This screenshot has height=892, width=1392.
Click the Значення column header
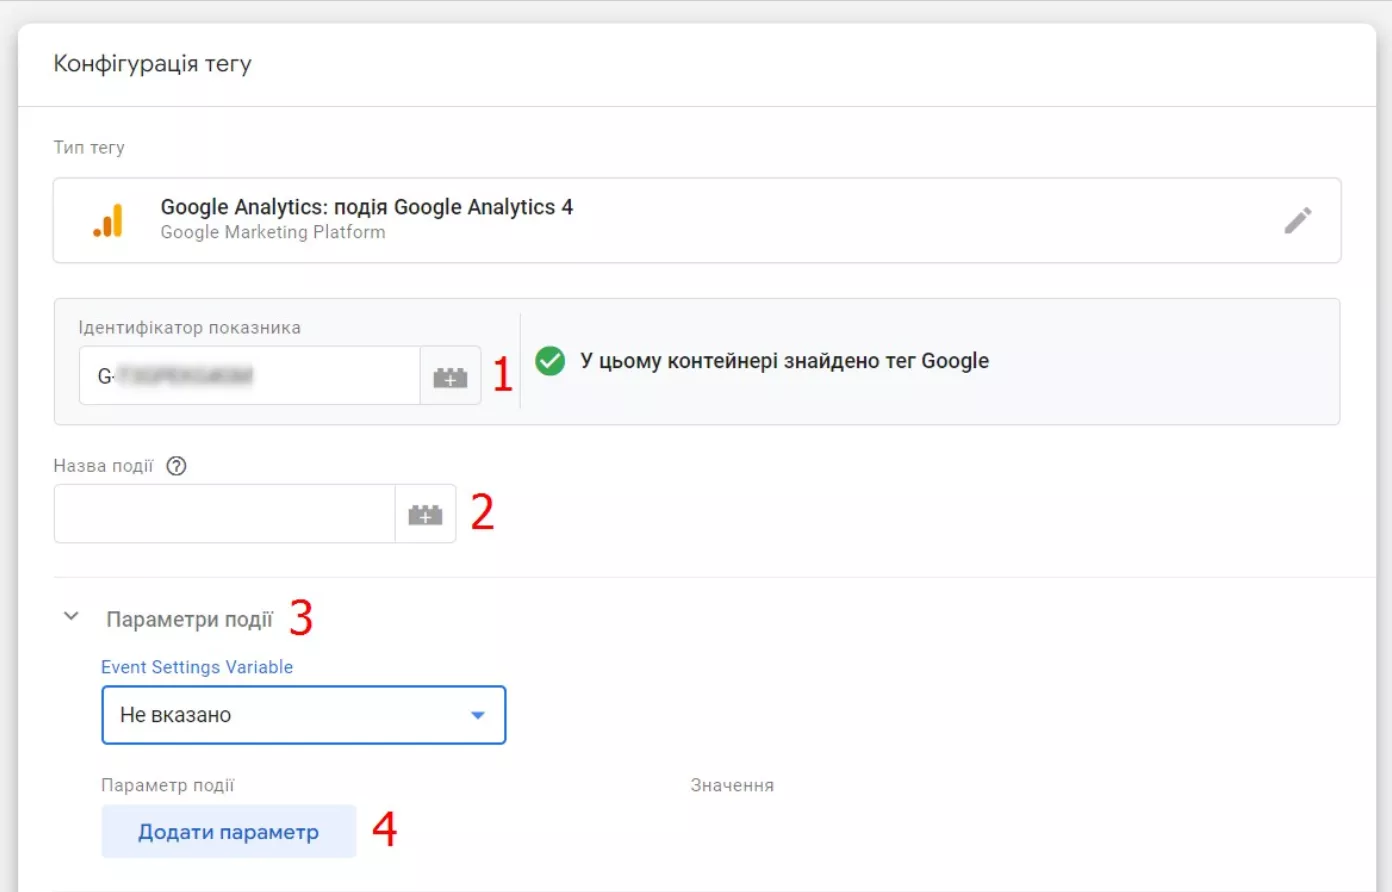coord(732,786)
